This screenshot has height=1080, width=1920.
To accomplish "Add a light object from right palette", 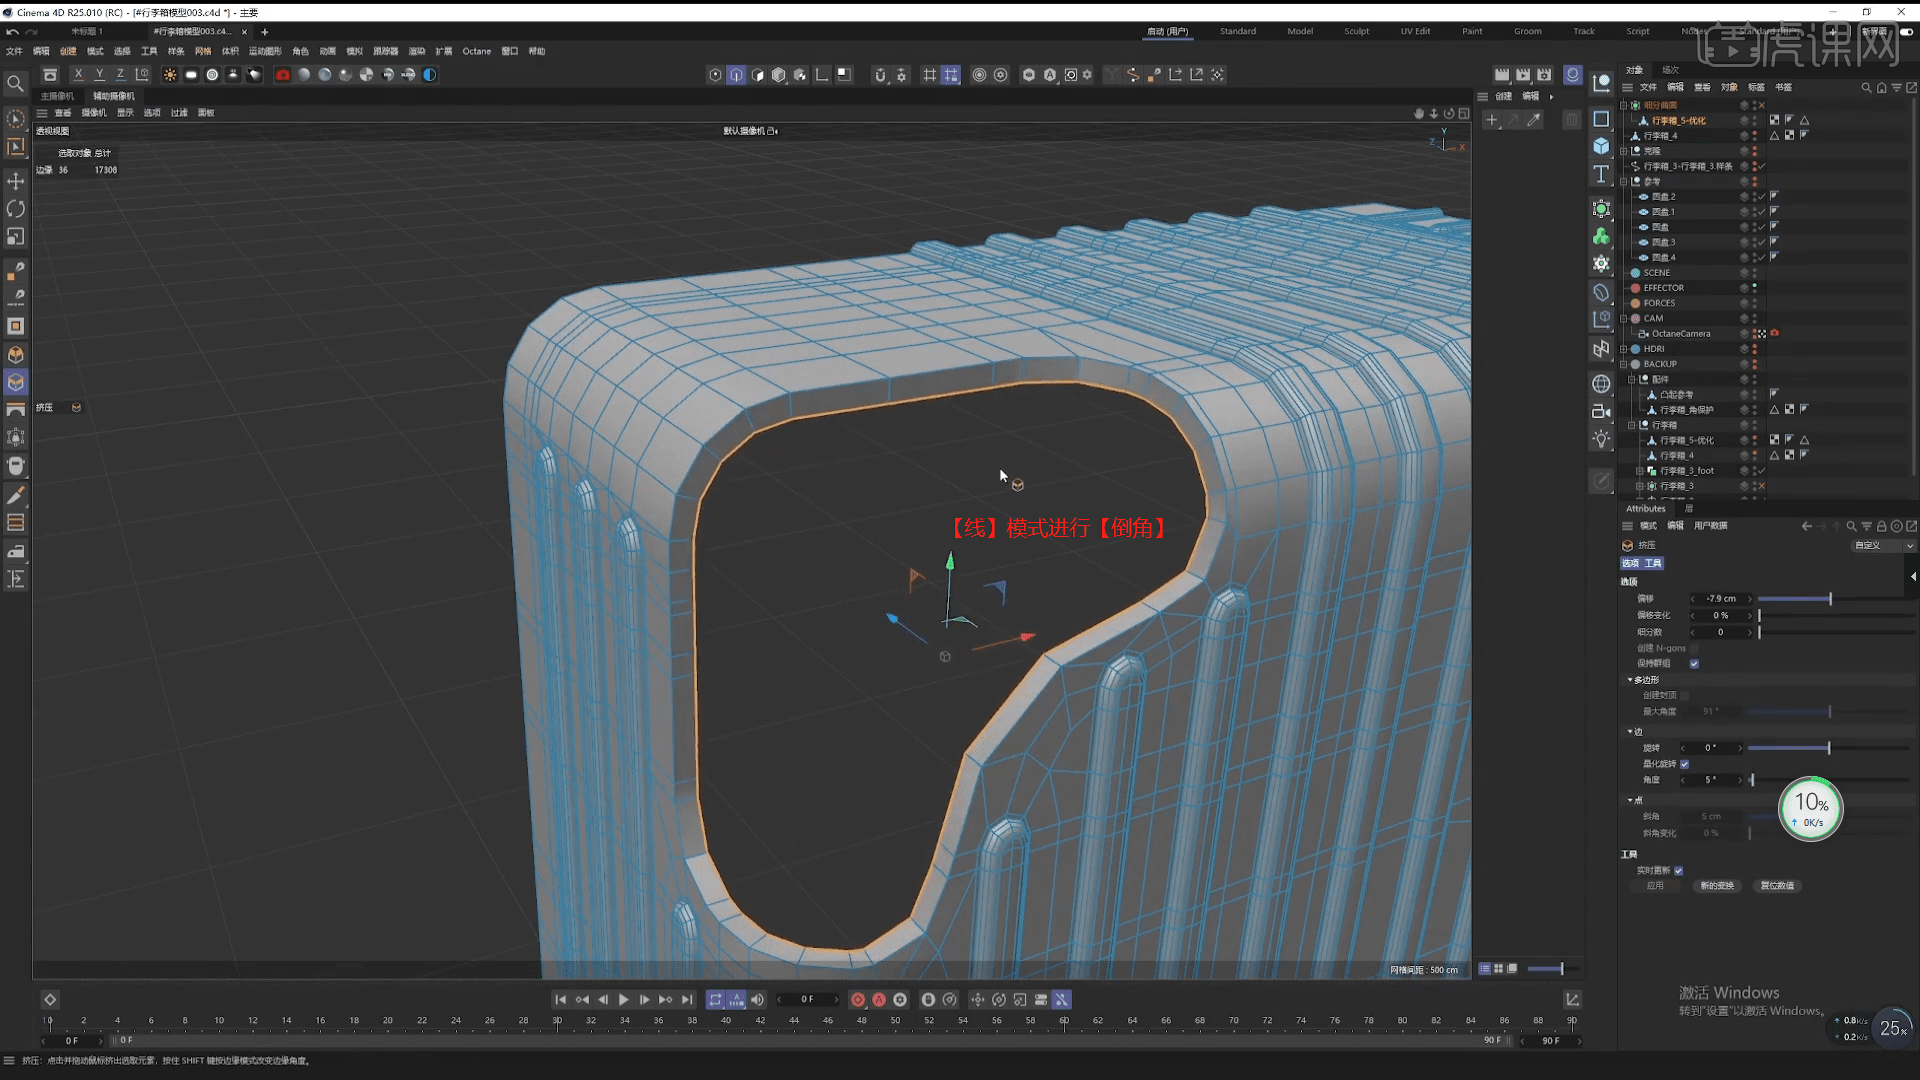I will [1601, 439].
